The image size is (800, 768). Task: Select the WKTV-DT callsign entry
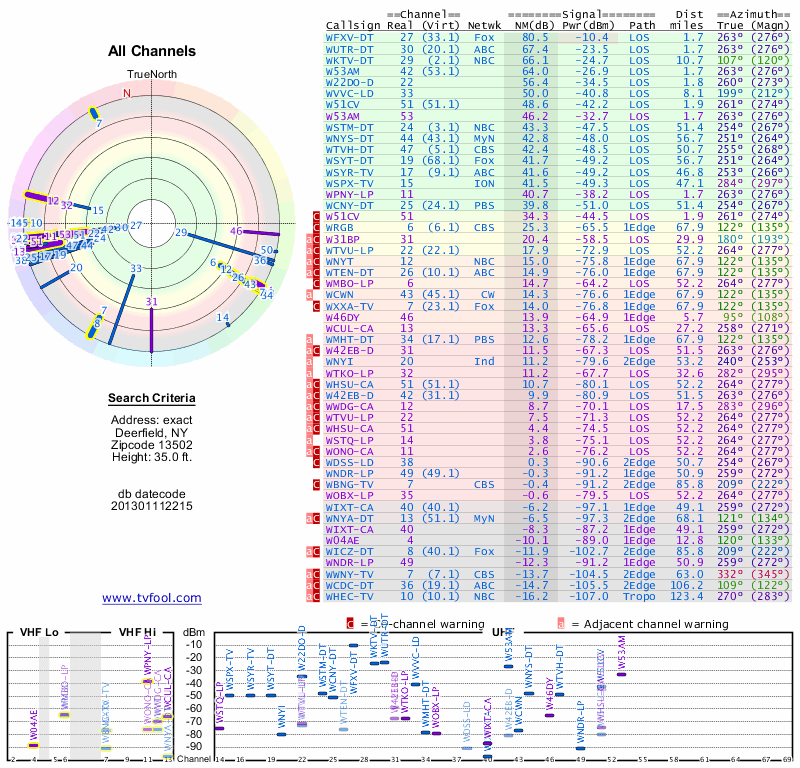(351, 58)
